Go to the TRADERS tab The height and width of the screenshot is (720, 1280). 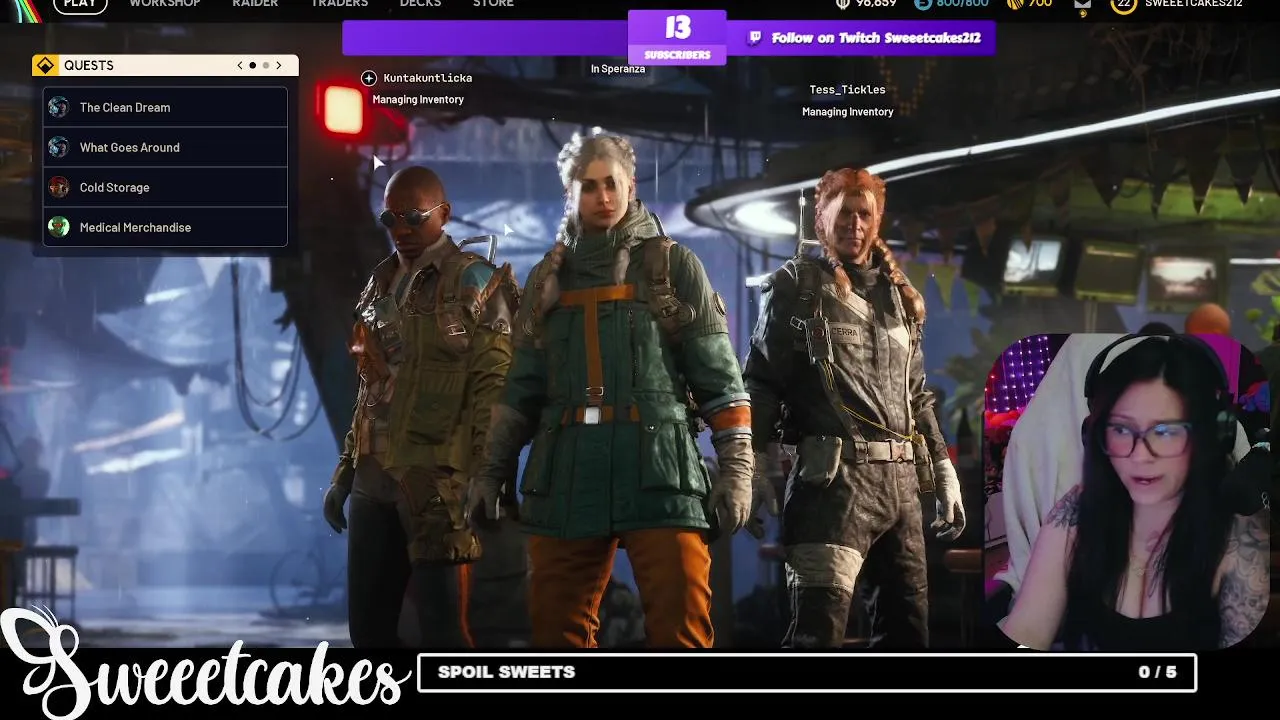pyautogui.click(x=339, y=4)
